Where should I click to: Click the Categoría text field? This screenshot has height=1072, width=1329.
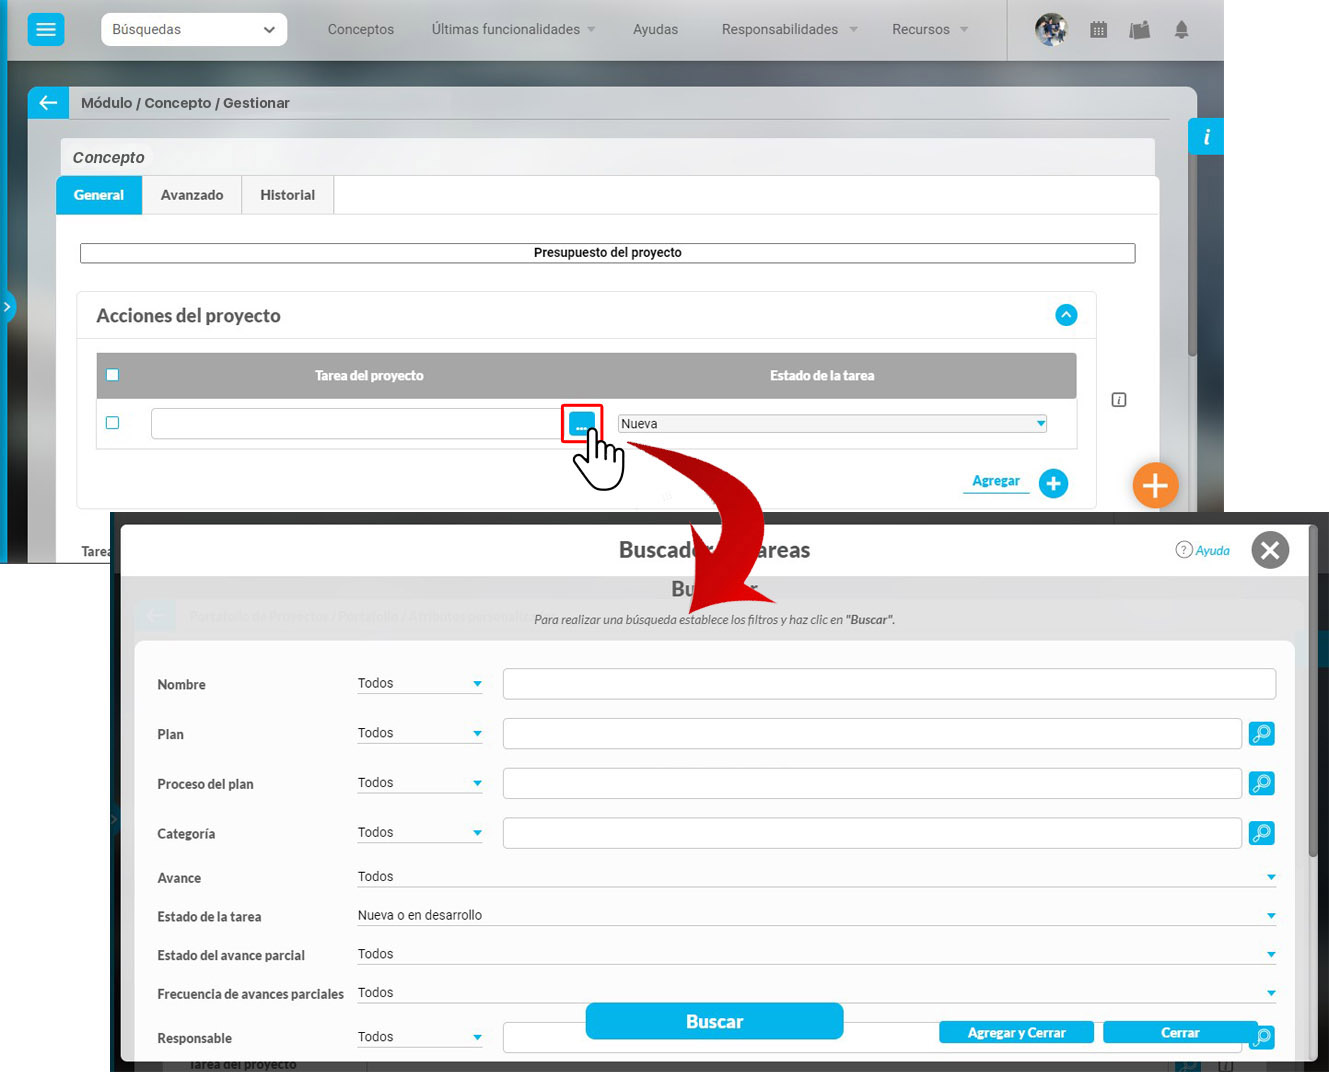872,833
